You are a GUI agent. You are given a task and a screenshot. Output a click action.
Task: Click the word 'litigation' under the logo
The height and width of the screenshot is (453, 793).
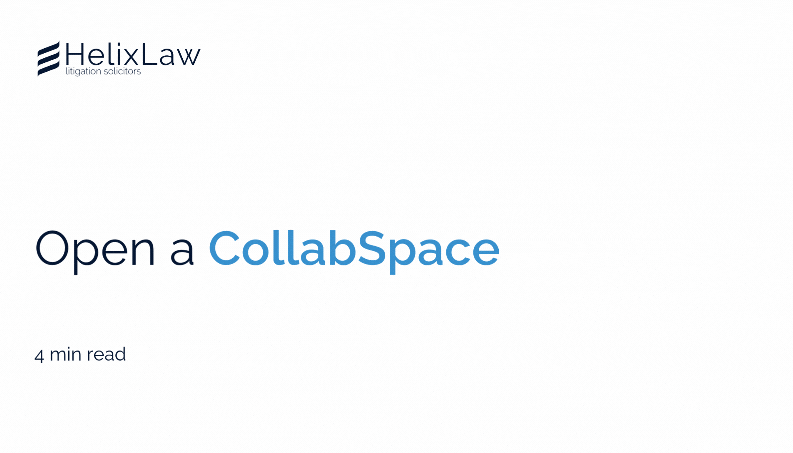(83, 71)
